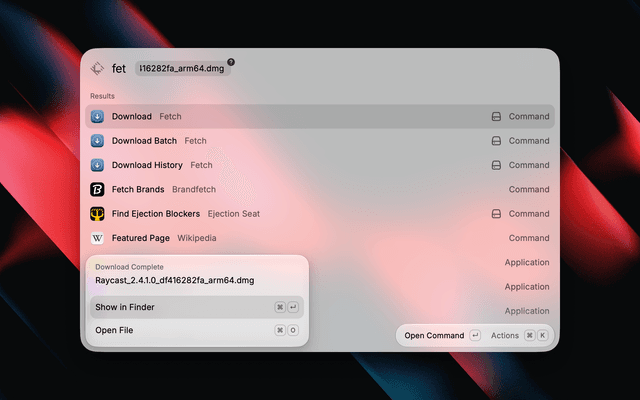Select the Fetch Brands command

(x=320, y=189)
